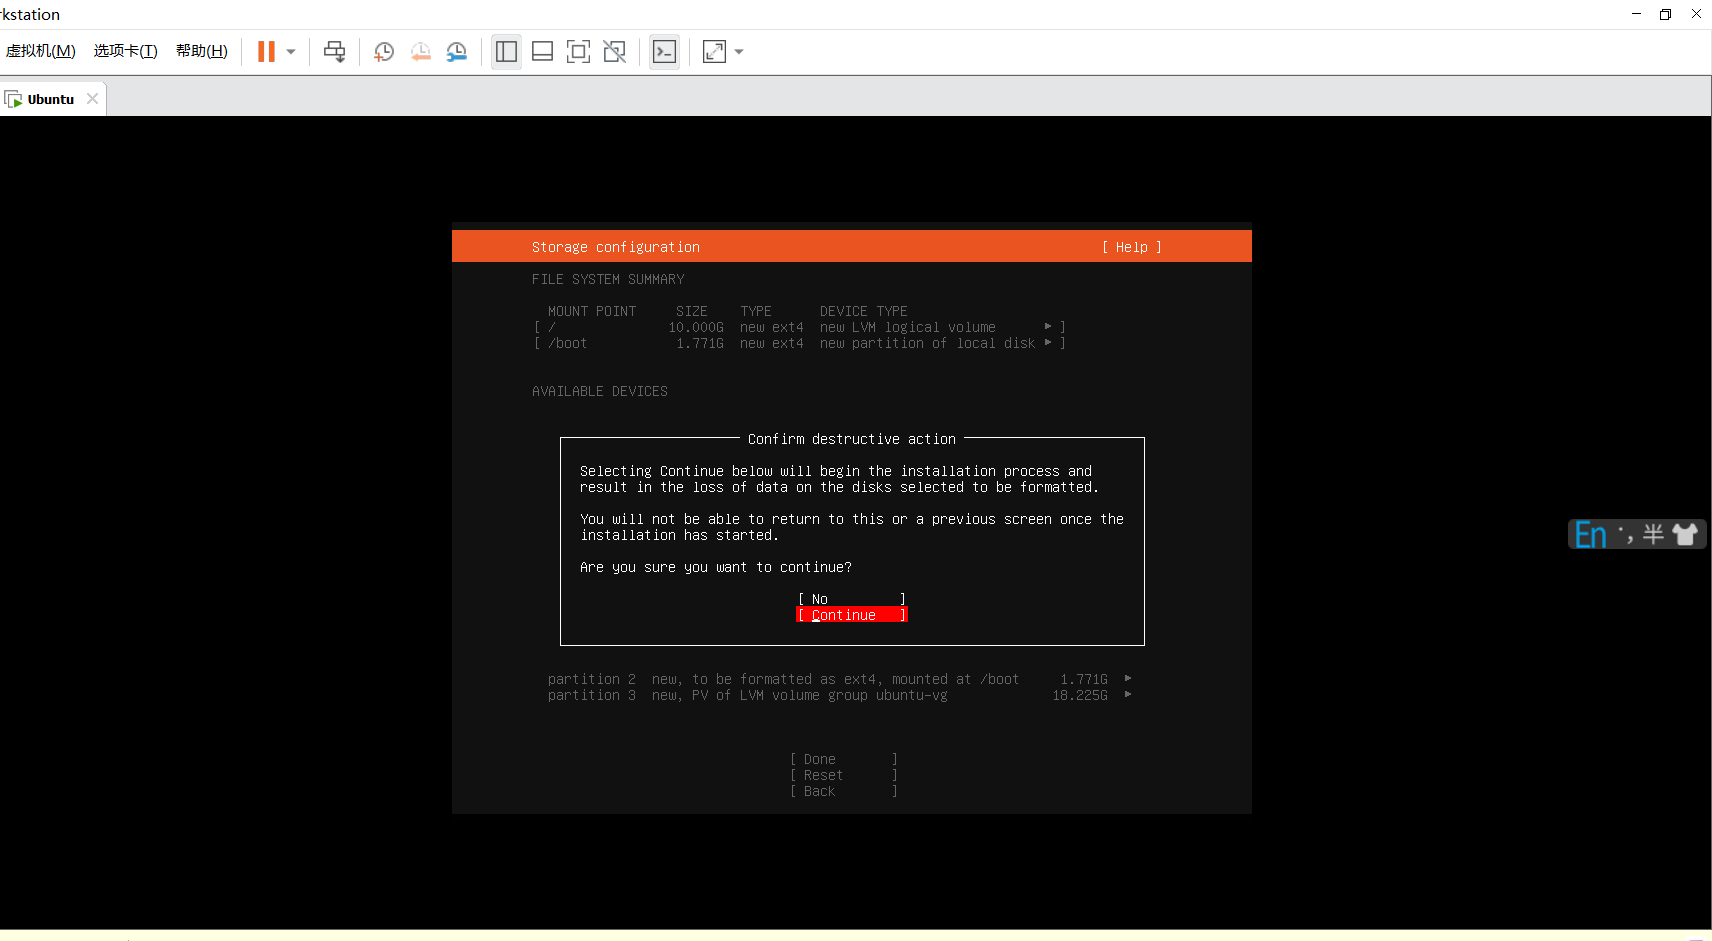Select the Ubuntu VM tab

coord(51,99)
